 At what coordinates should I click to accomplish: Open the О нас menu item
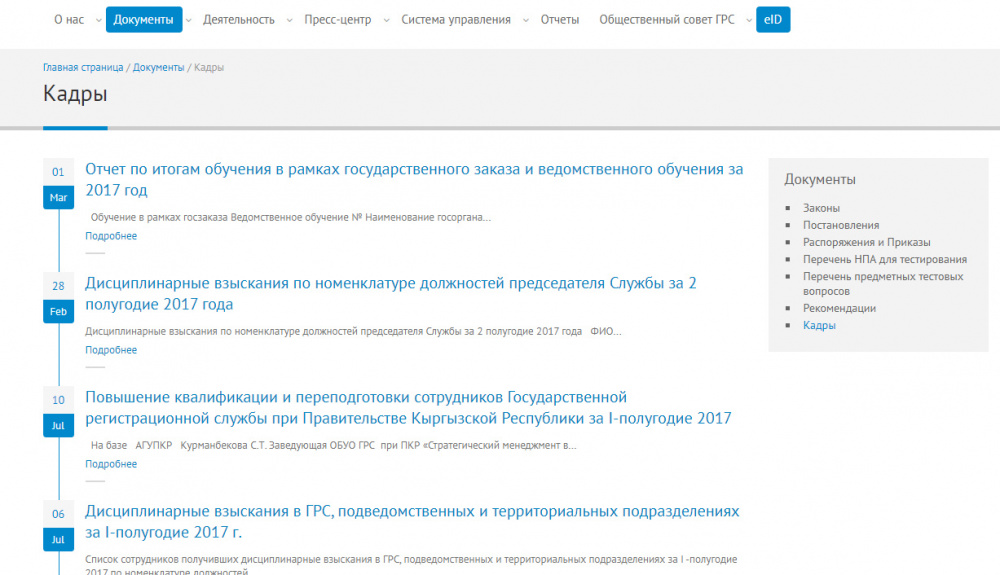pos(69,20)
